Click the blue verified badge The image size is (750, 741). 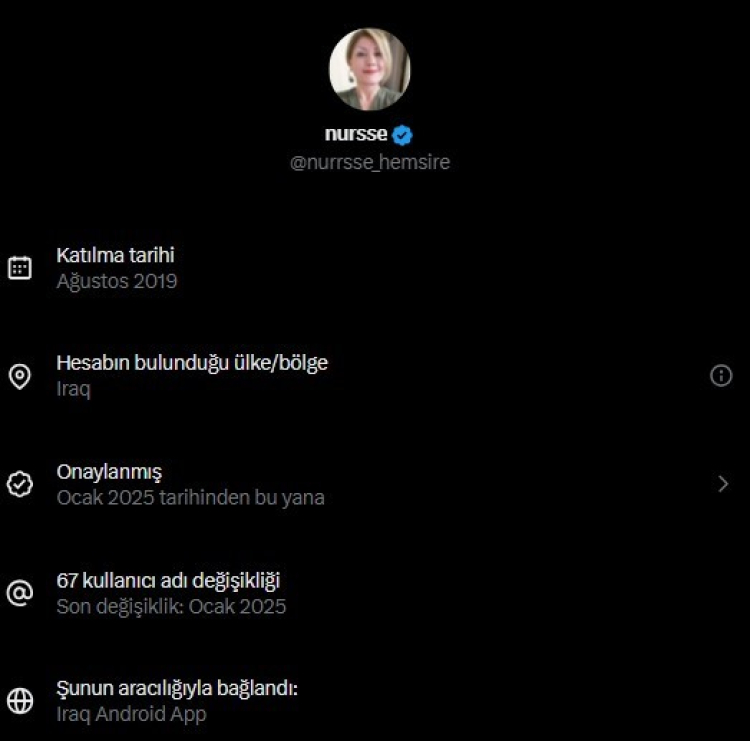pyautogui.click(x=402, y=135)
